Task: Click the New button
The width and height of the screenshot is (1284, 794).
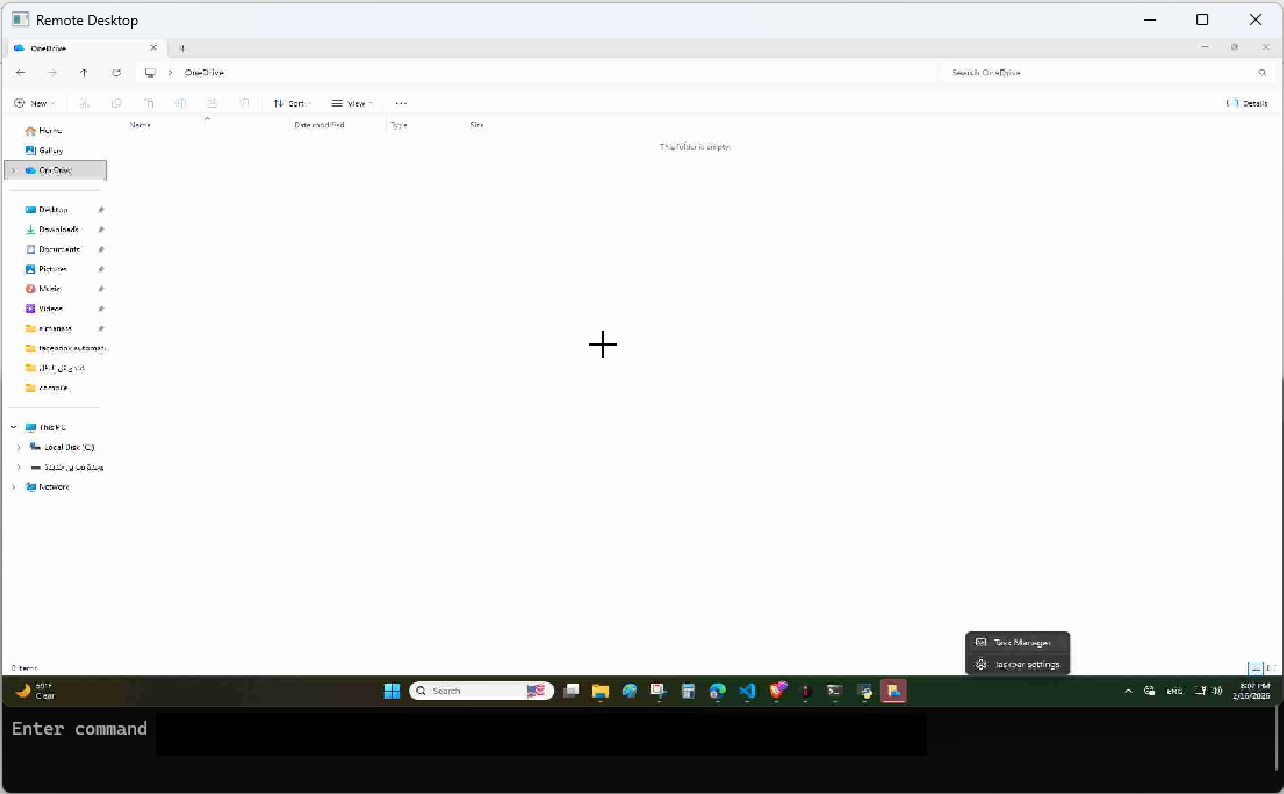Action: pyautogui.click(x=34, y=103)
